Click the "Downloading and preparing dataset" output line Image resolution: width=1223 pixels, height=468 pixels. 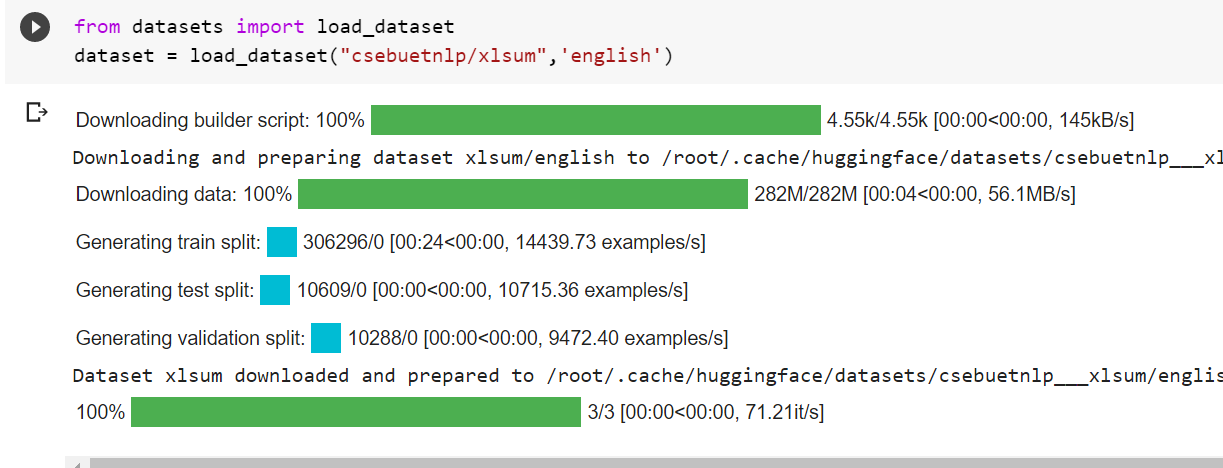(647, 157)
